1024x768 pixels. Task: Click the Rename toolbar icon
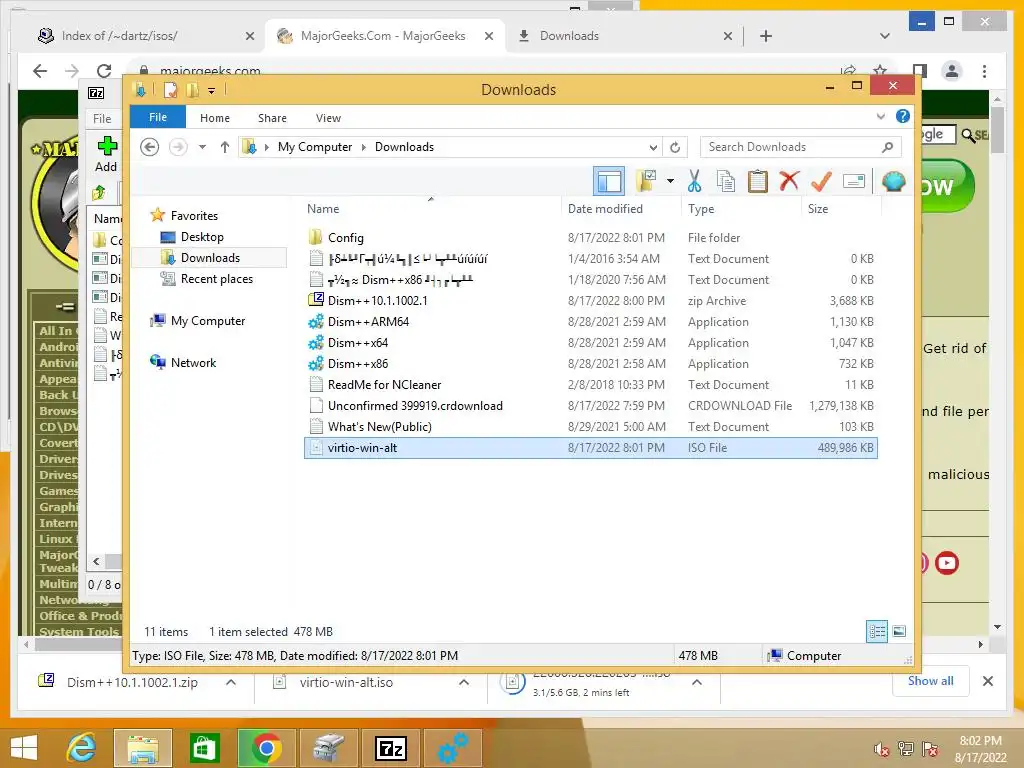pos(854,181)
